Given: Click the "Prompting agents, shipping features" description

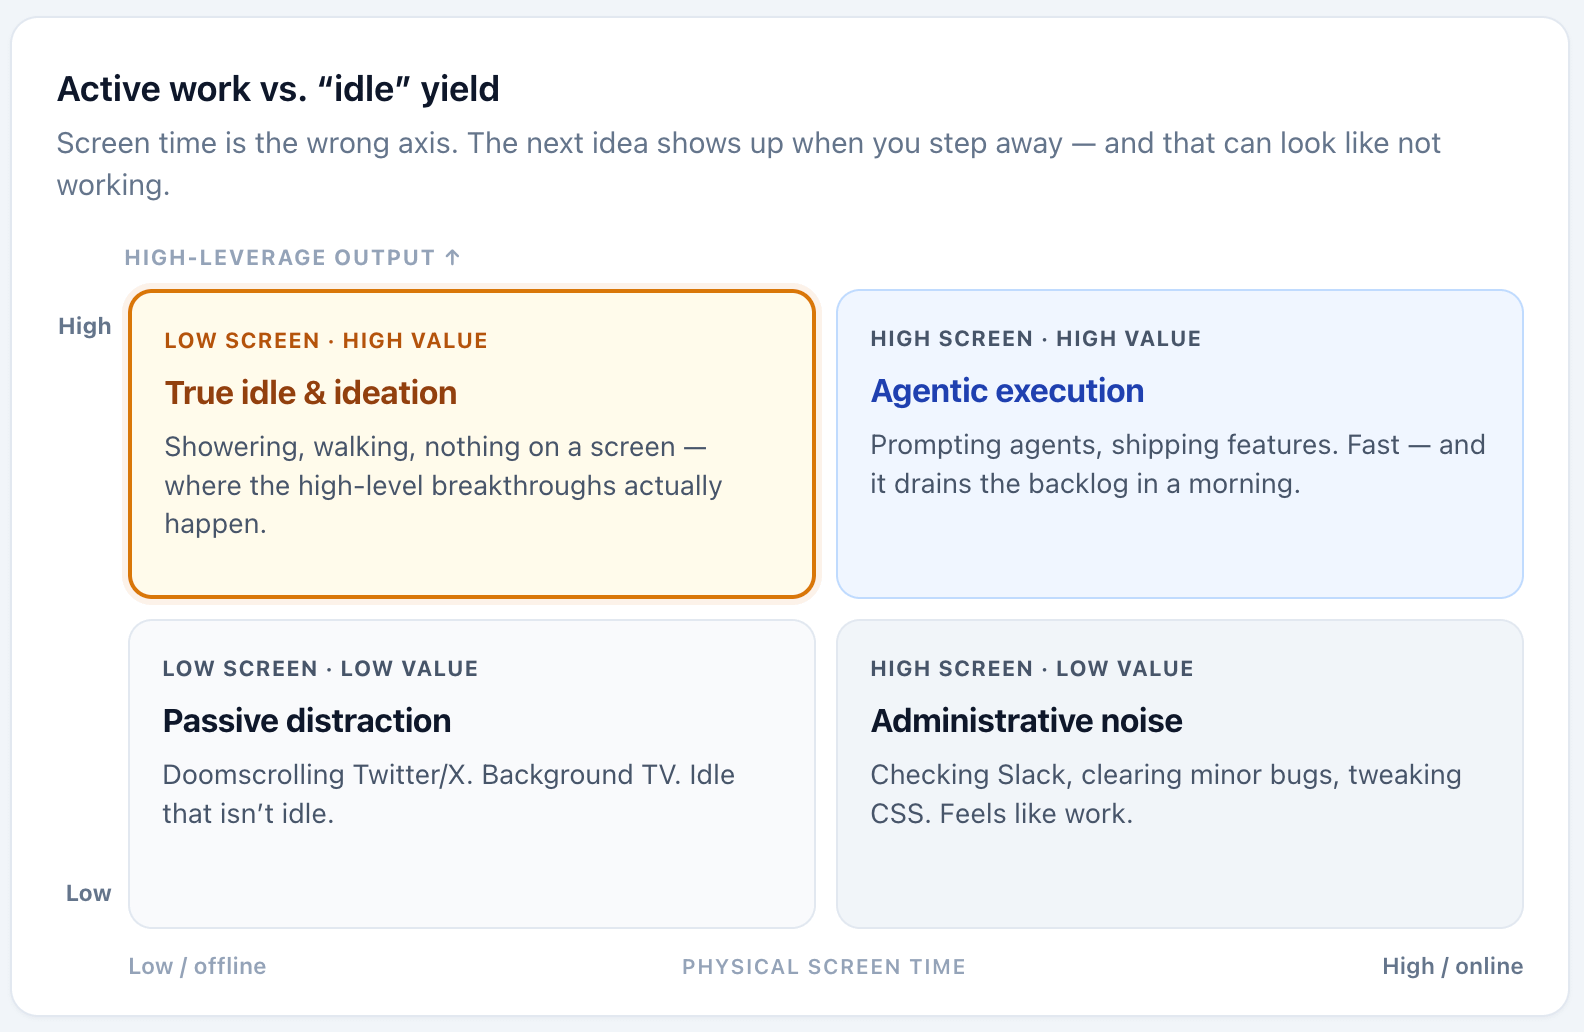Looking at the screenshot, I should click(1177, 464).
